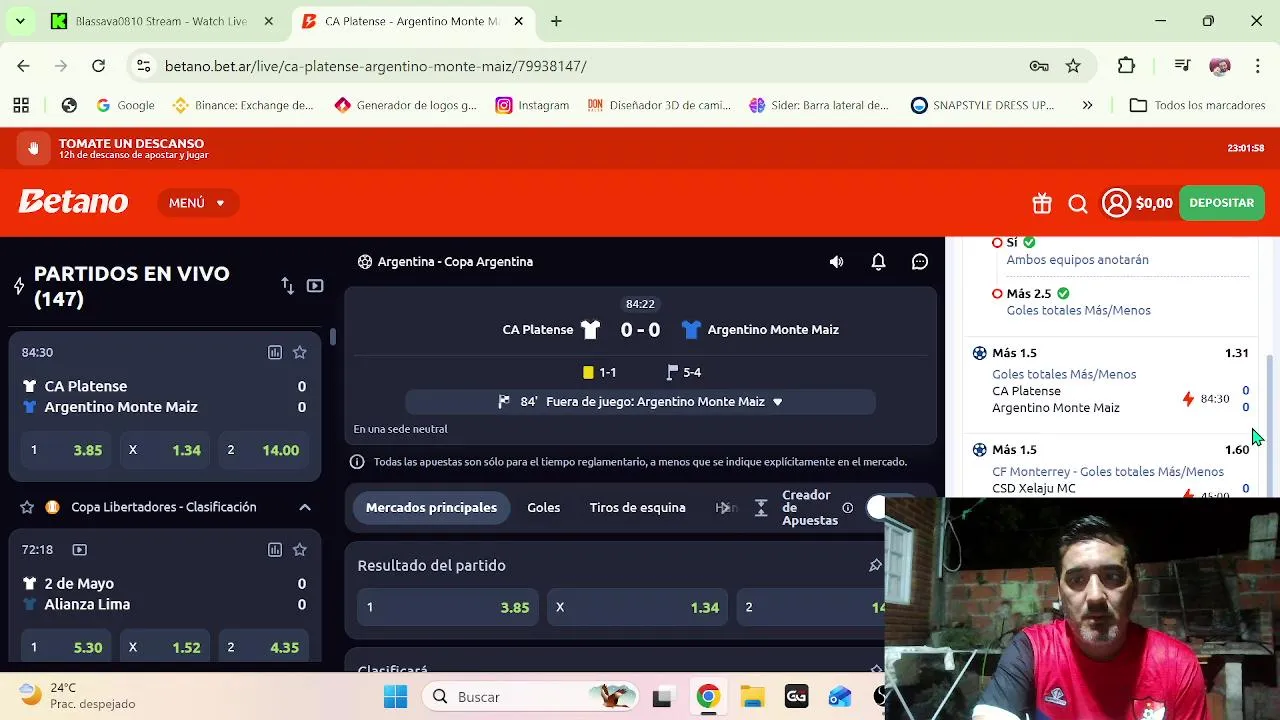The image size is (1280, 720).
Task: Open the Chrome tab search dropdown
Action: [20, 21]
